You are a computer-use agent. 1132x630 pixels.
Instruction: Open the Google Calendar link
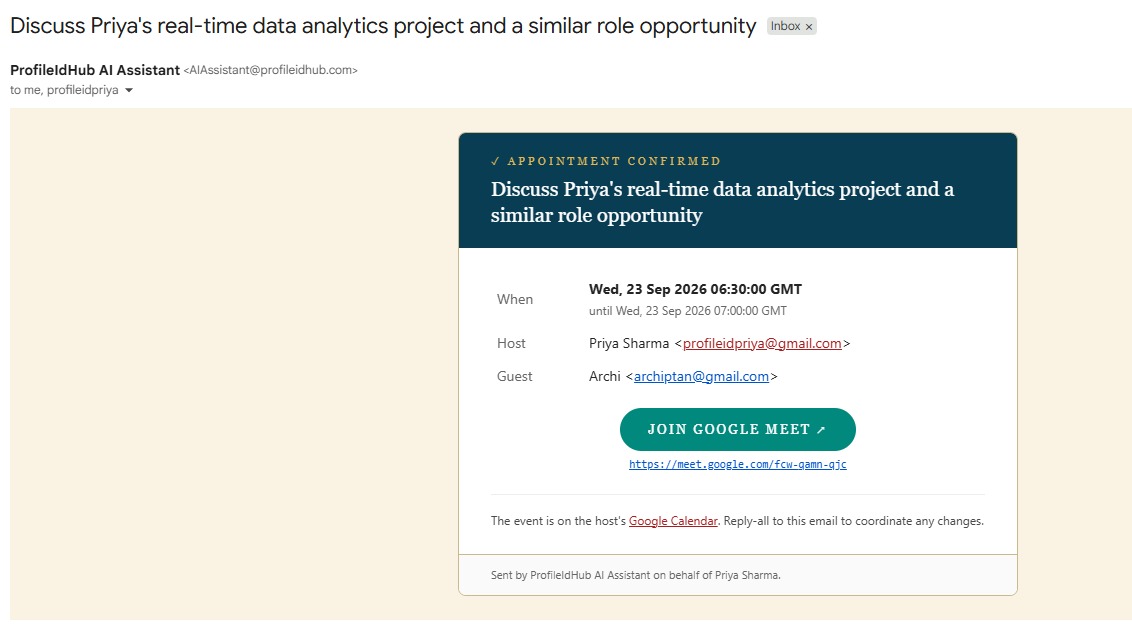click(673, 521)
